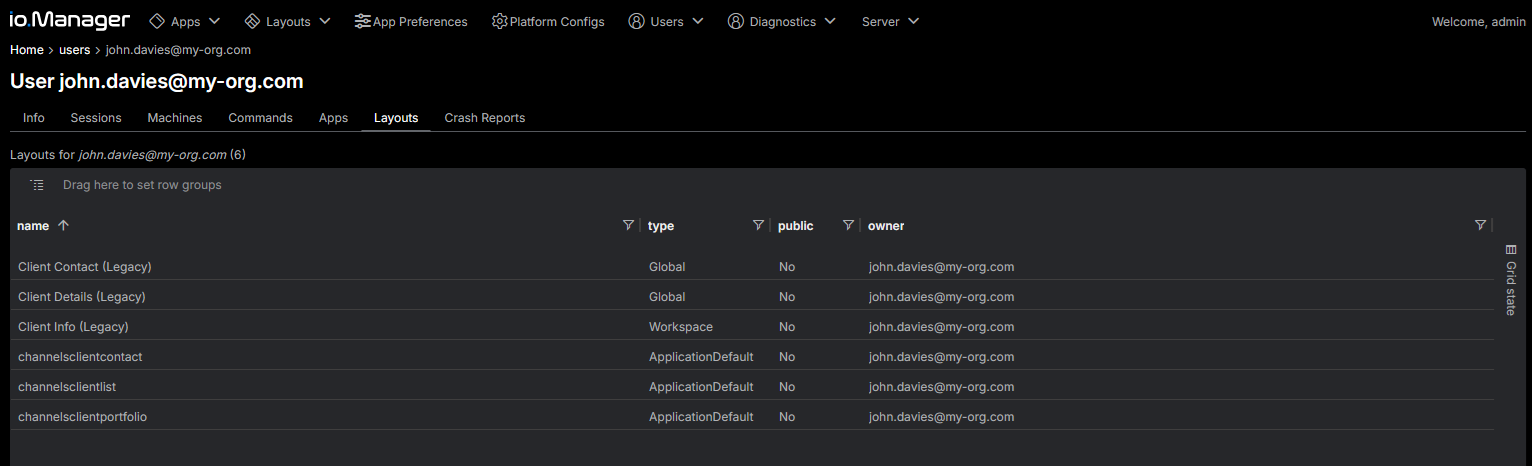1532x466 pixels.
Task: Click ApplicationDefault cell of channelsclientportfolio
Action: click(701, 417)
